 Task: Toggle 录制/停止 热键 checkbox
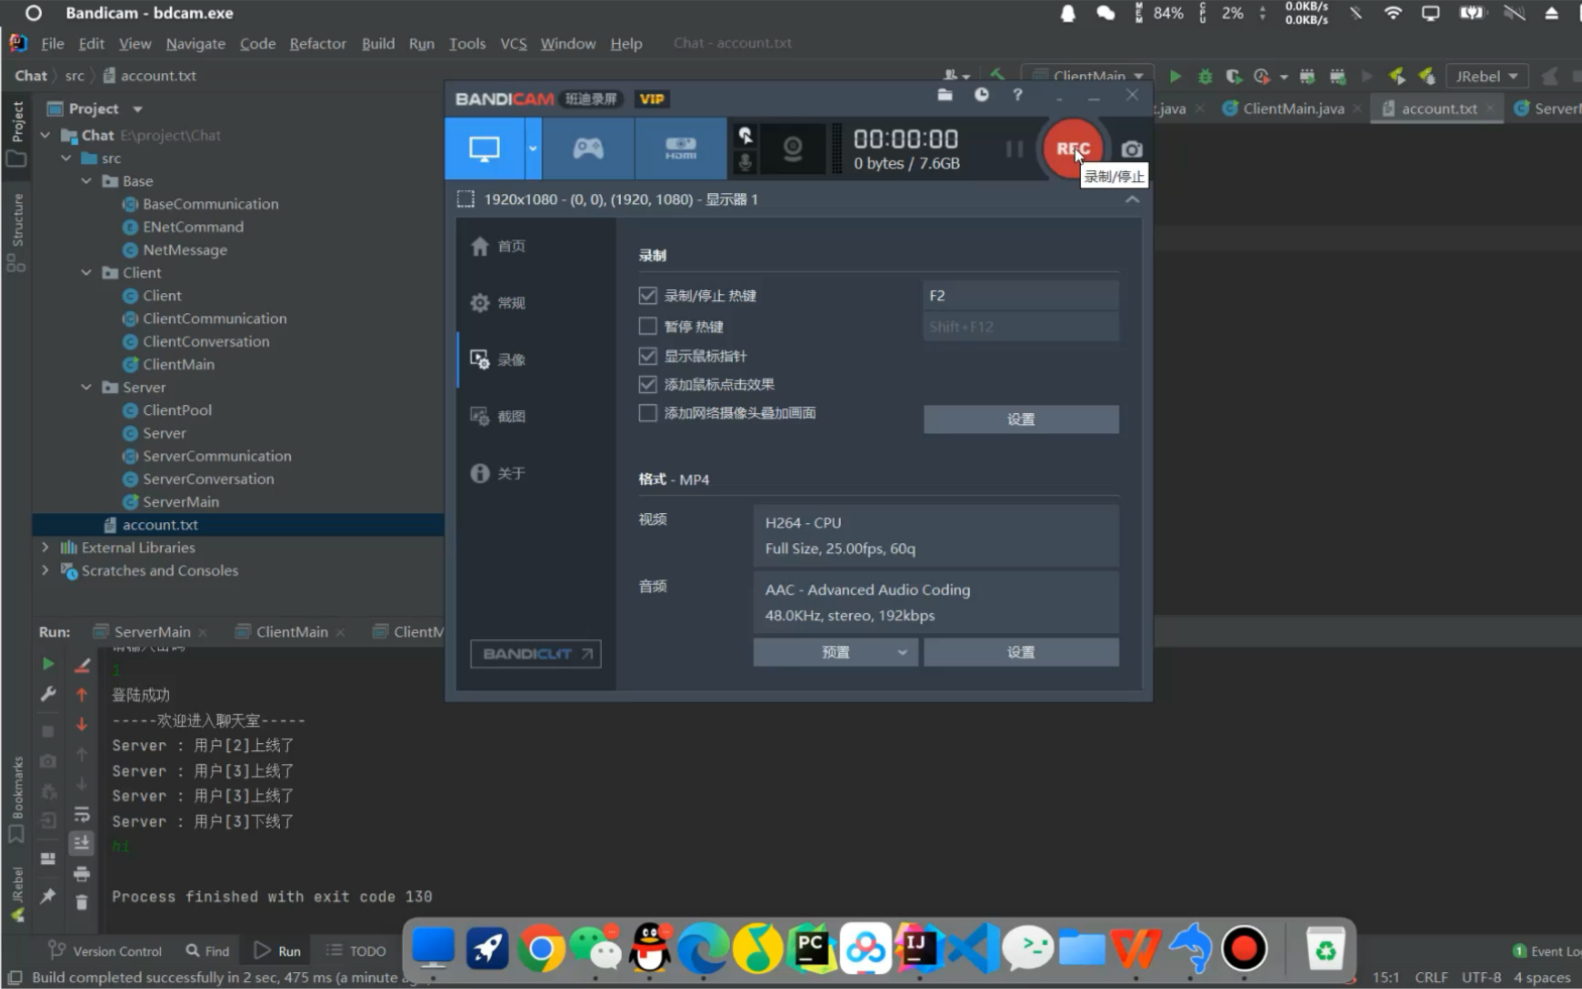point(648,296)
